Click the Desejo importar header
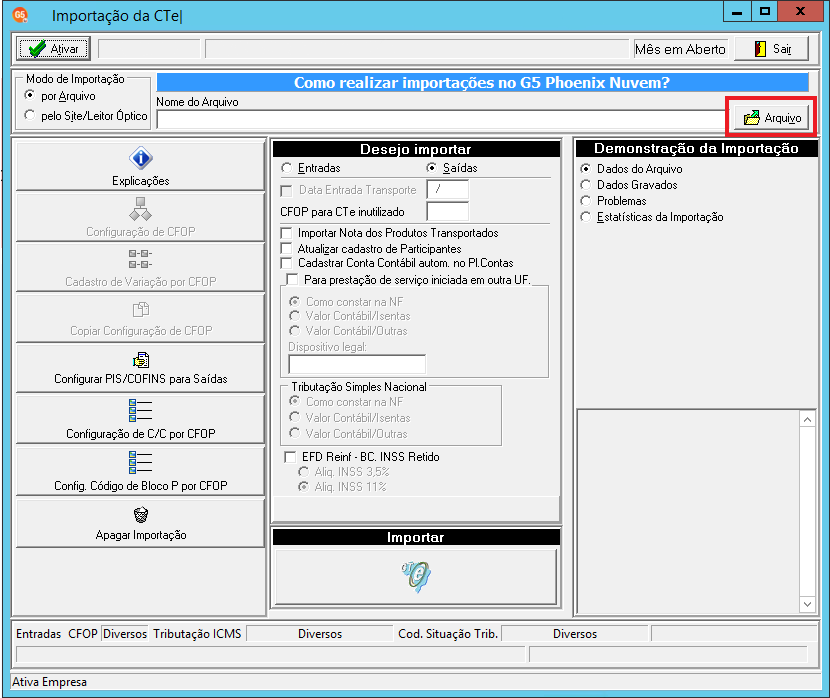 click(416, 149)
